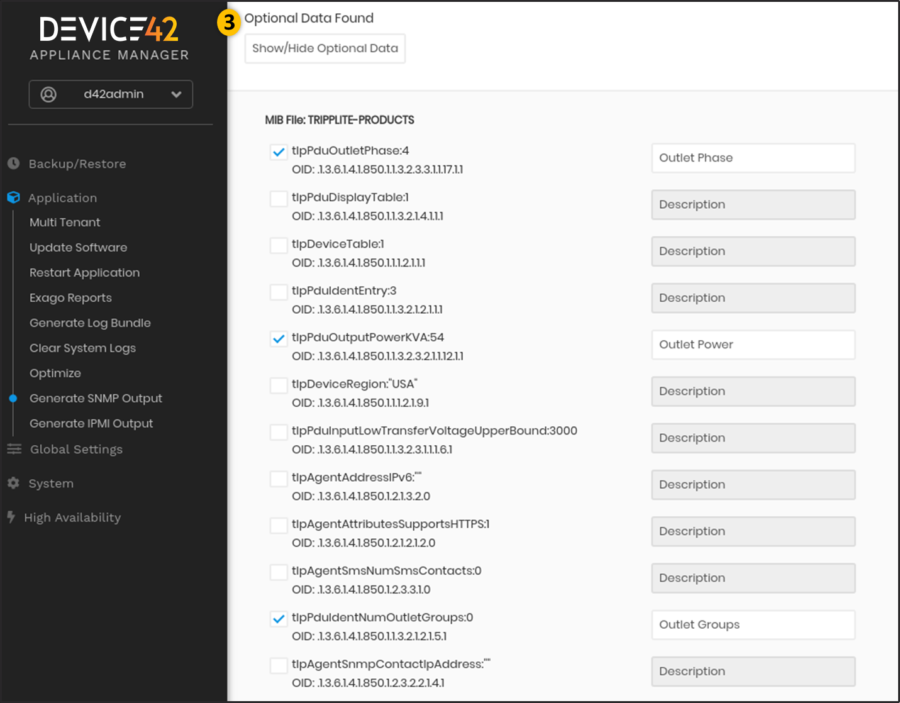Click the Global Settings list icon
This screenshot has width=900, height=703.
(14, 449)
